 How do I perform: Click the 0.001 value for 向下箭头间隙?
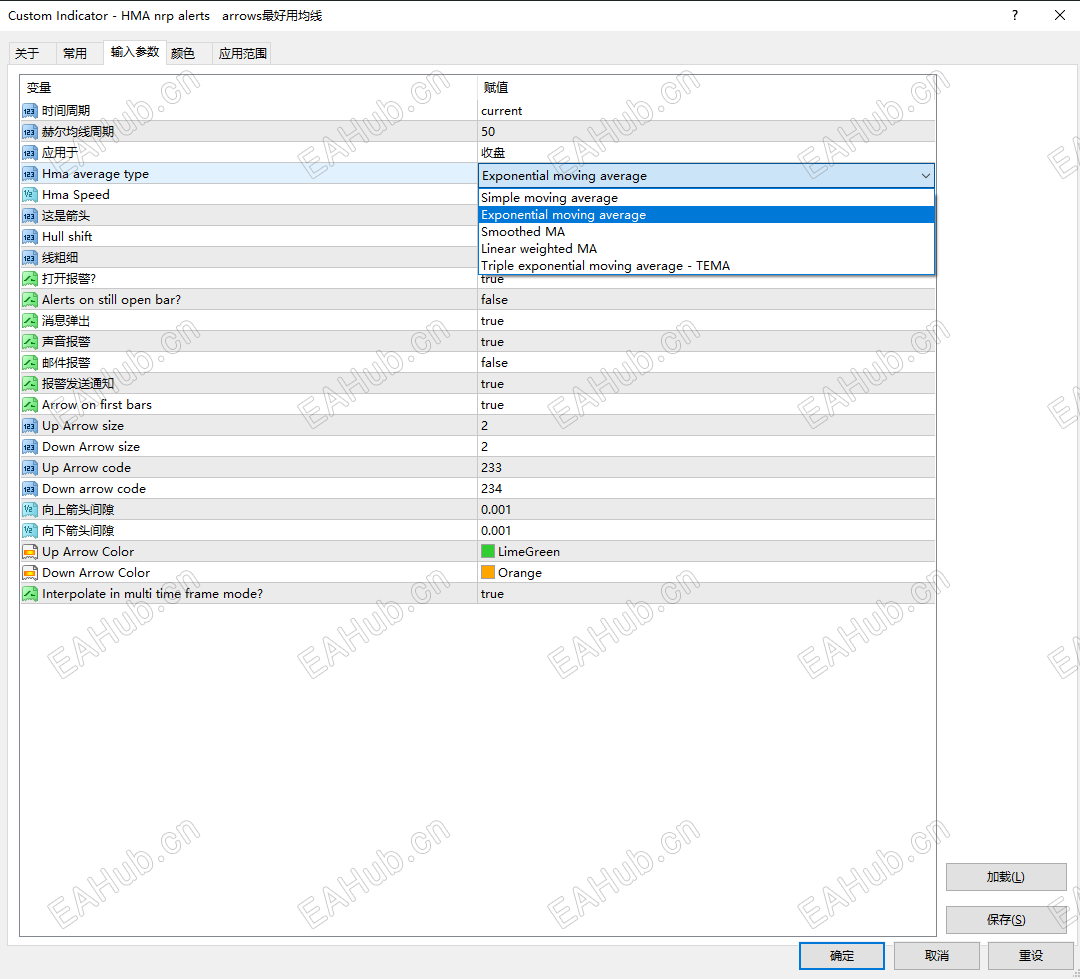496,530
